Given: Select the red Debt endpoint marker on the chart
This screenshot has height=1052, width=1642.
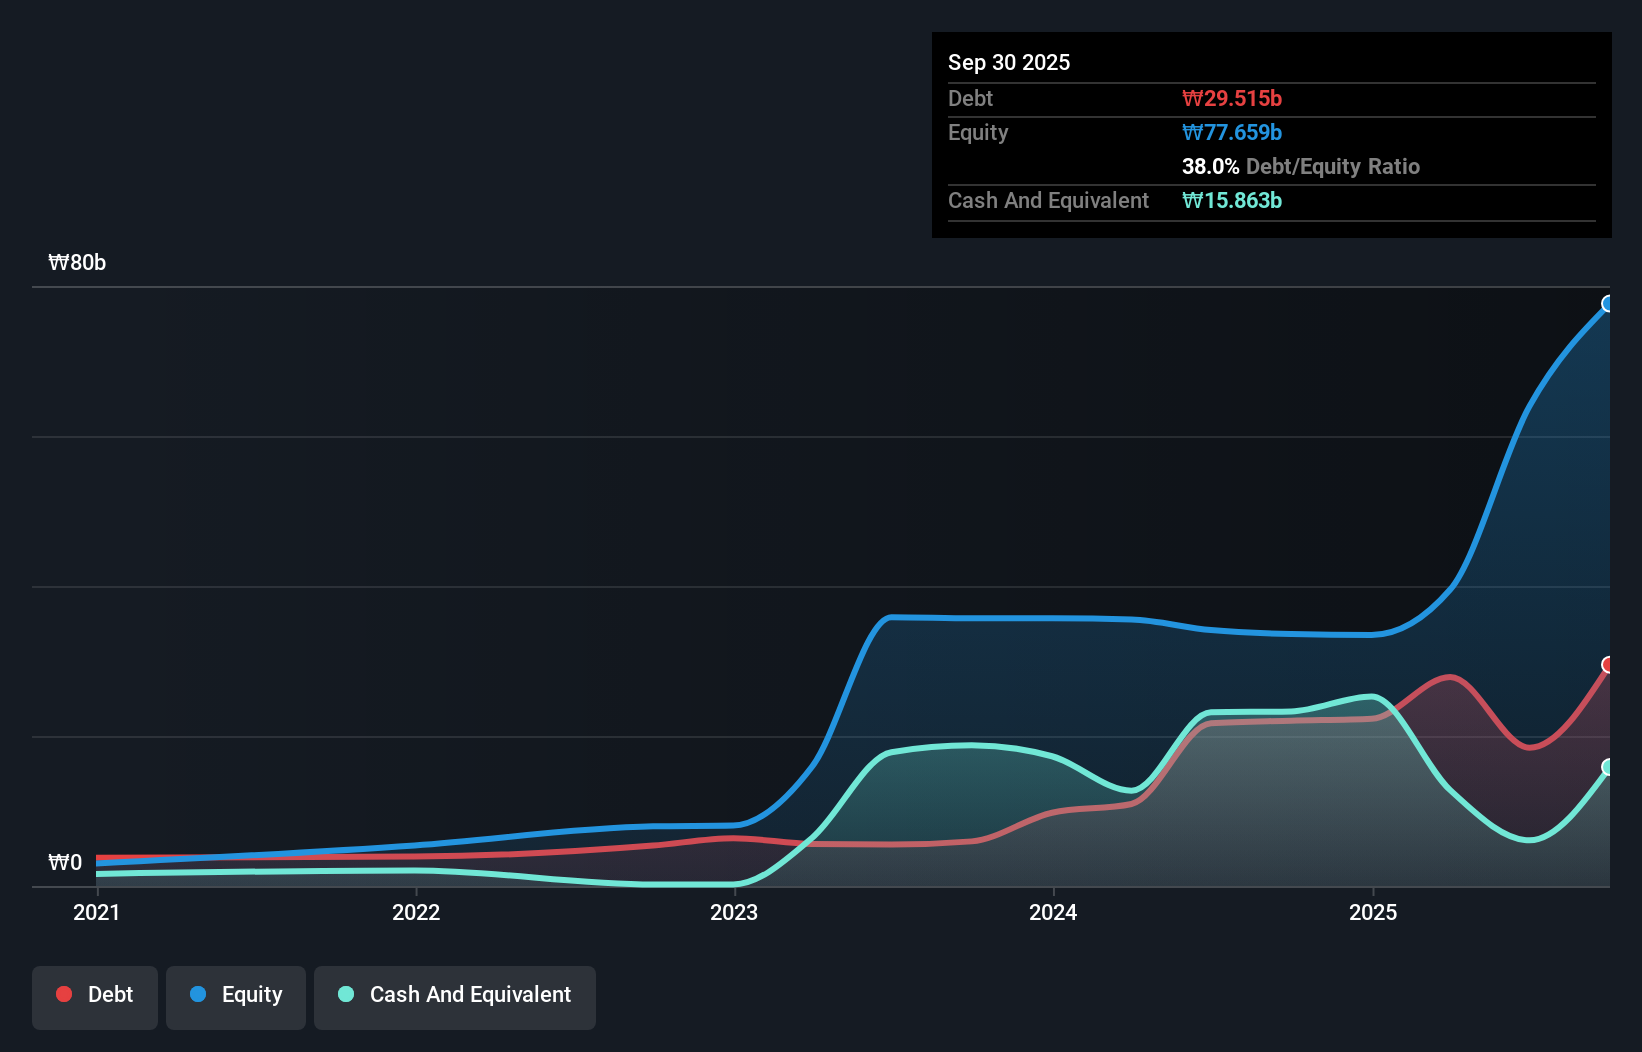Looking at the screenshot, I should pos(1608,663).
